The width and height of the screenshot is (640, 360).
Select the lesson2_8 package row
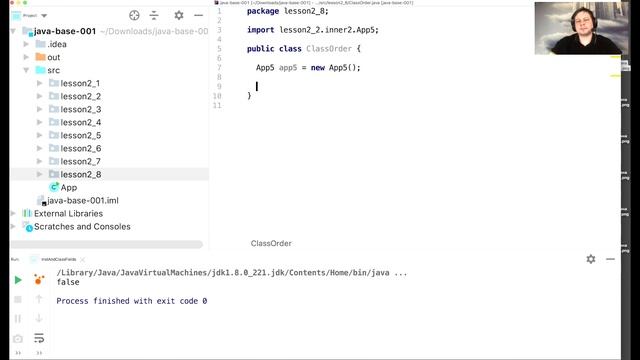click(x=109, y=174)
